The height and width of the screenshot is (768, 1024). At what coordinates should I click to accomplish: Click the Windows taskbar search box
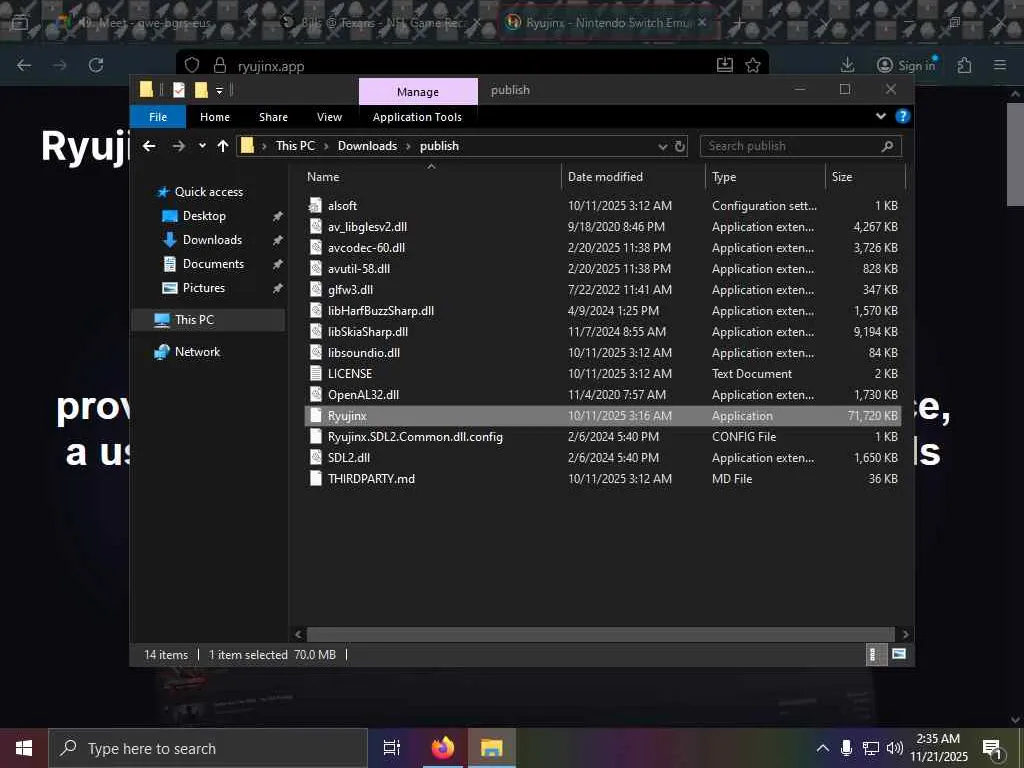pyautogui.click(x=208, y=748)
